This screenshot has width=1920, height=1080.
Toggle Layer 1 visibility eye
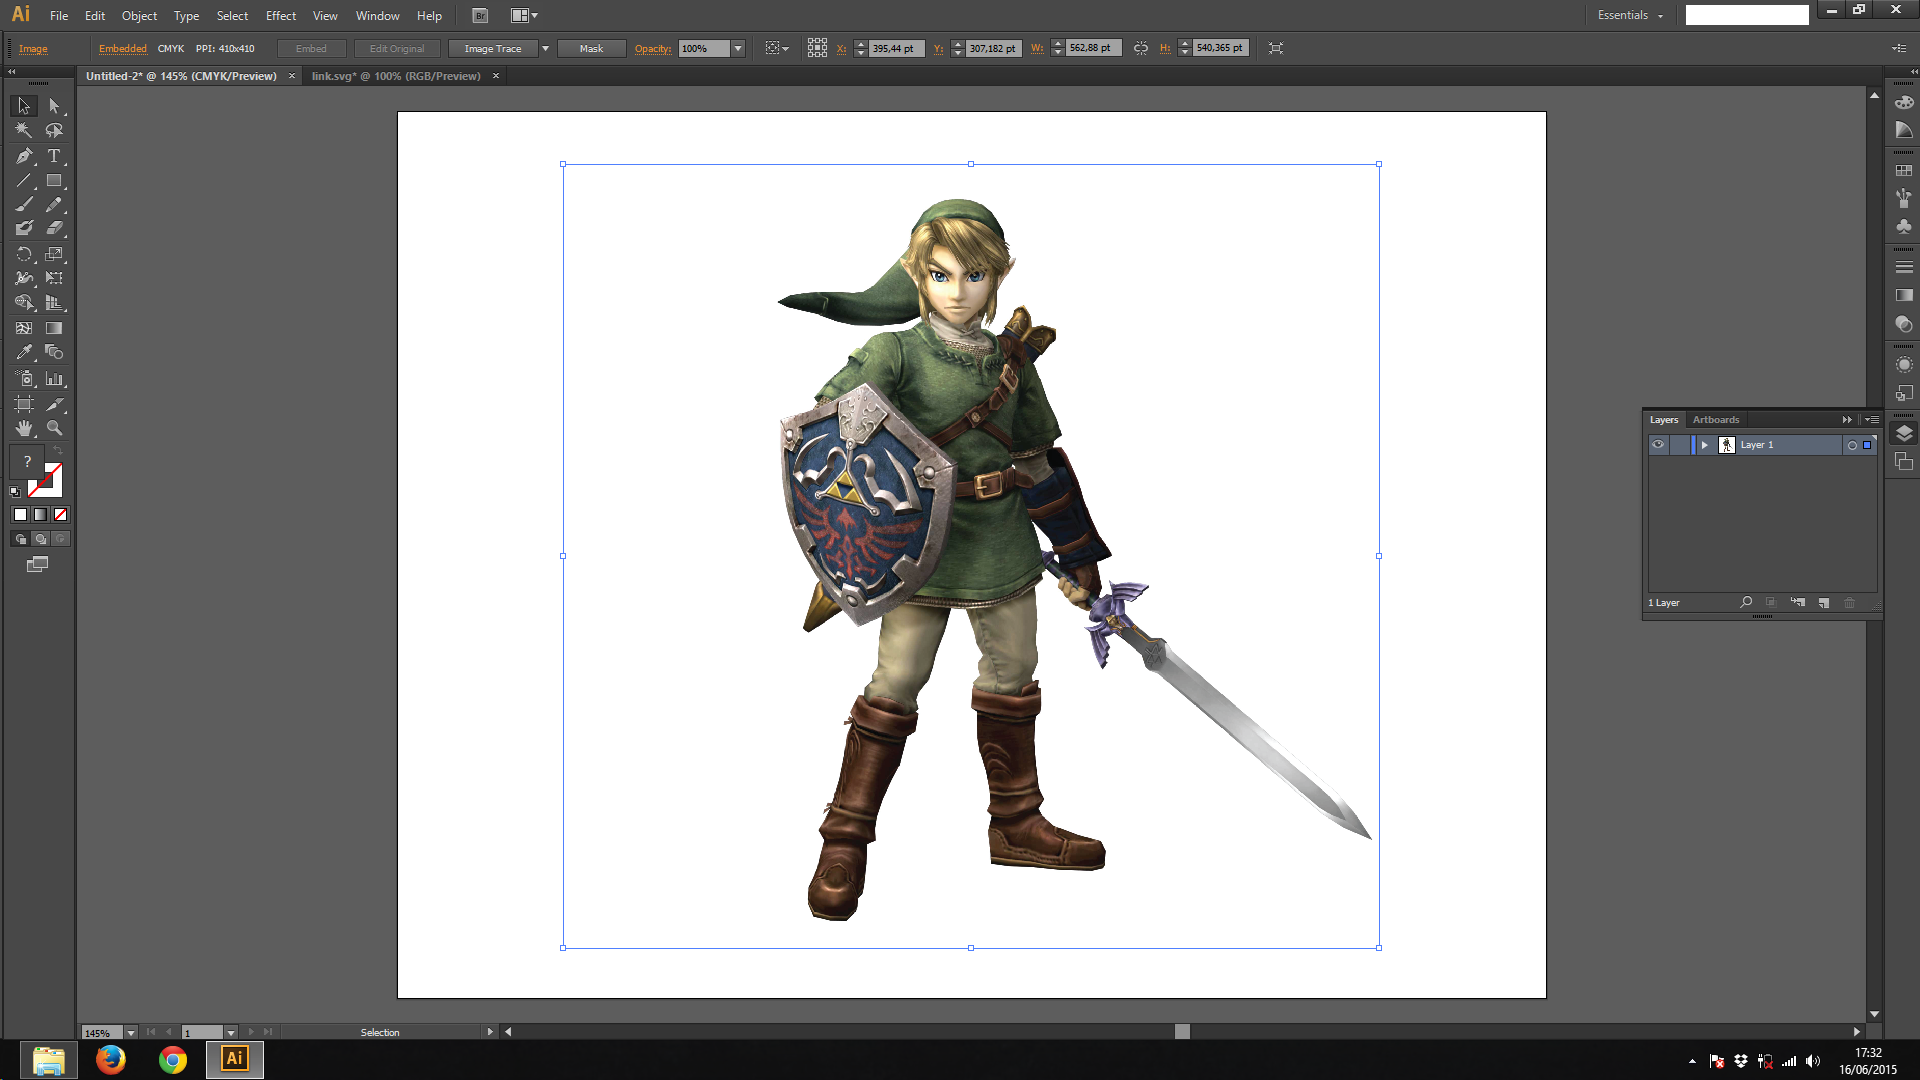pos(1658,445)
